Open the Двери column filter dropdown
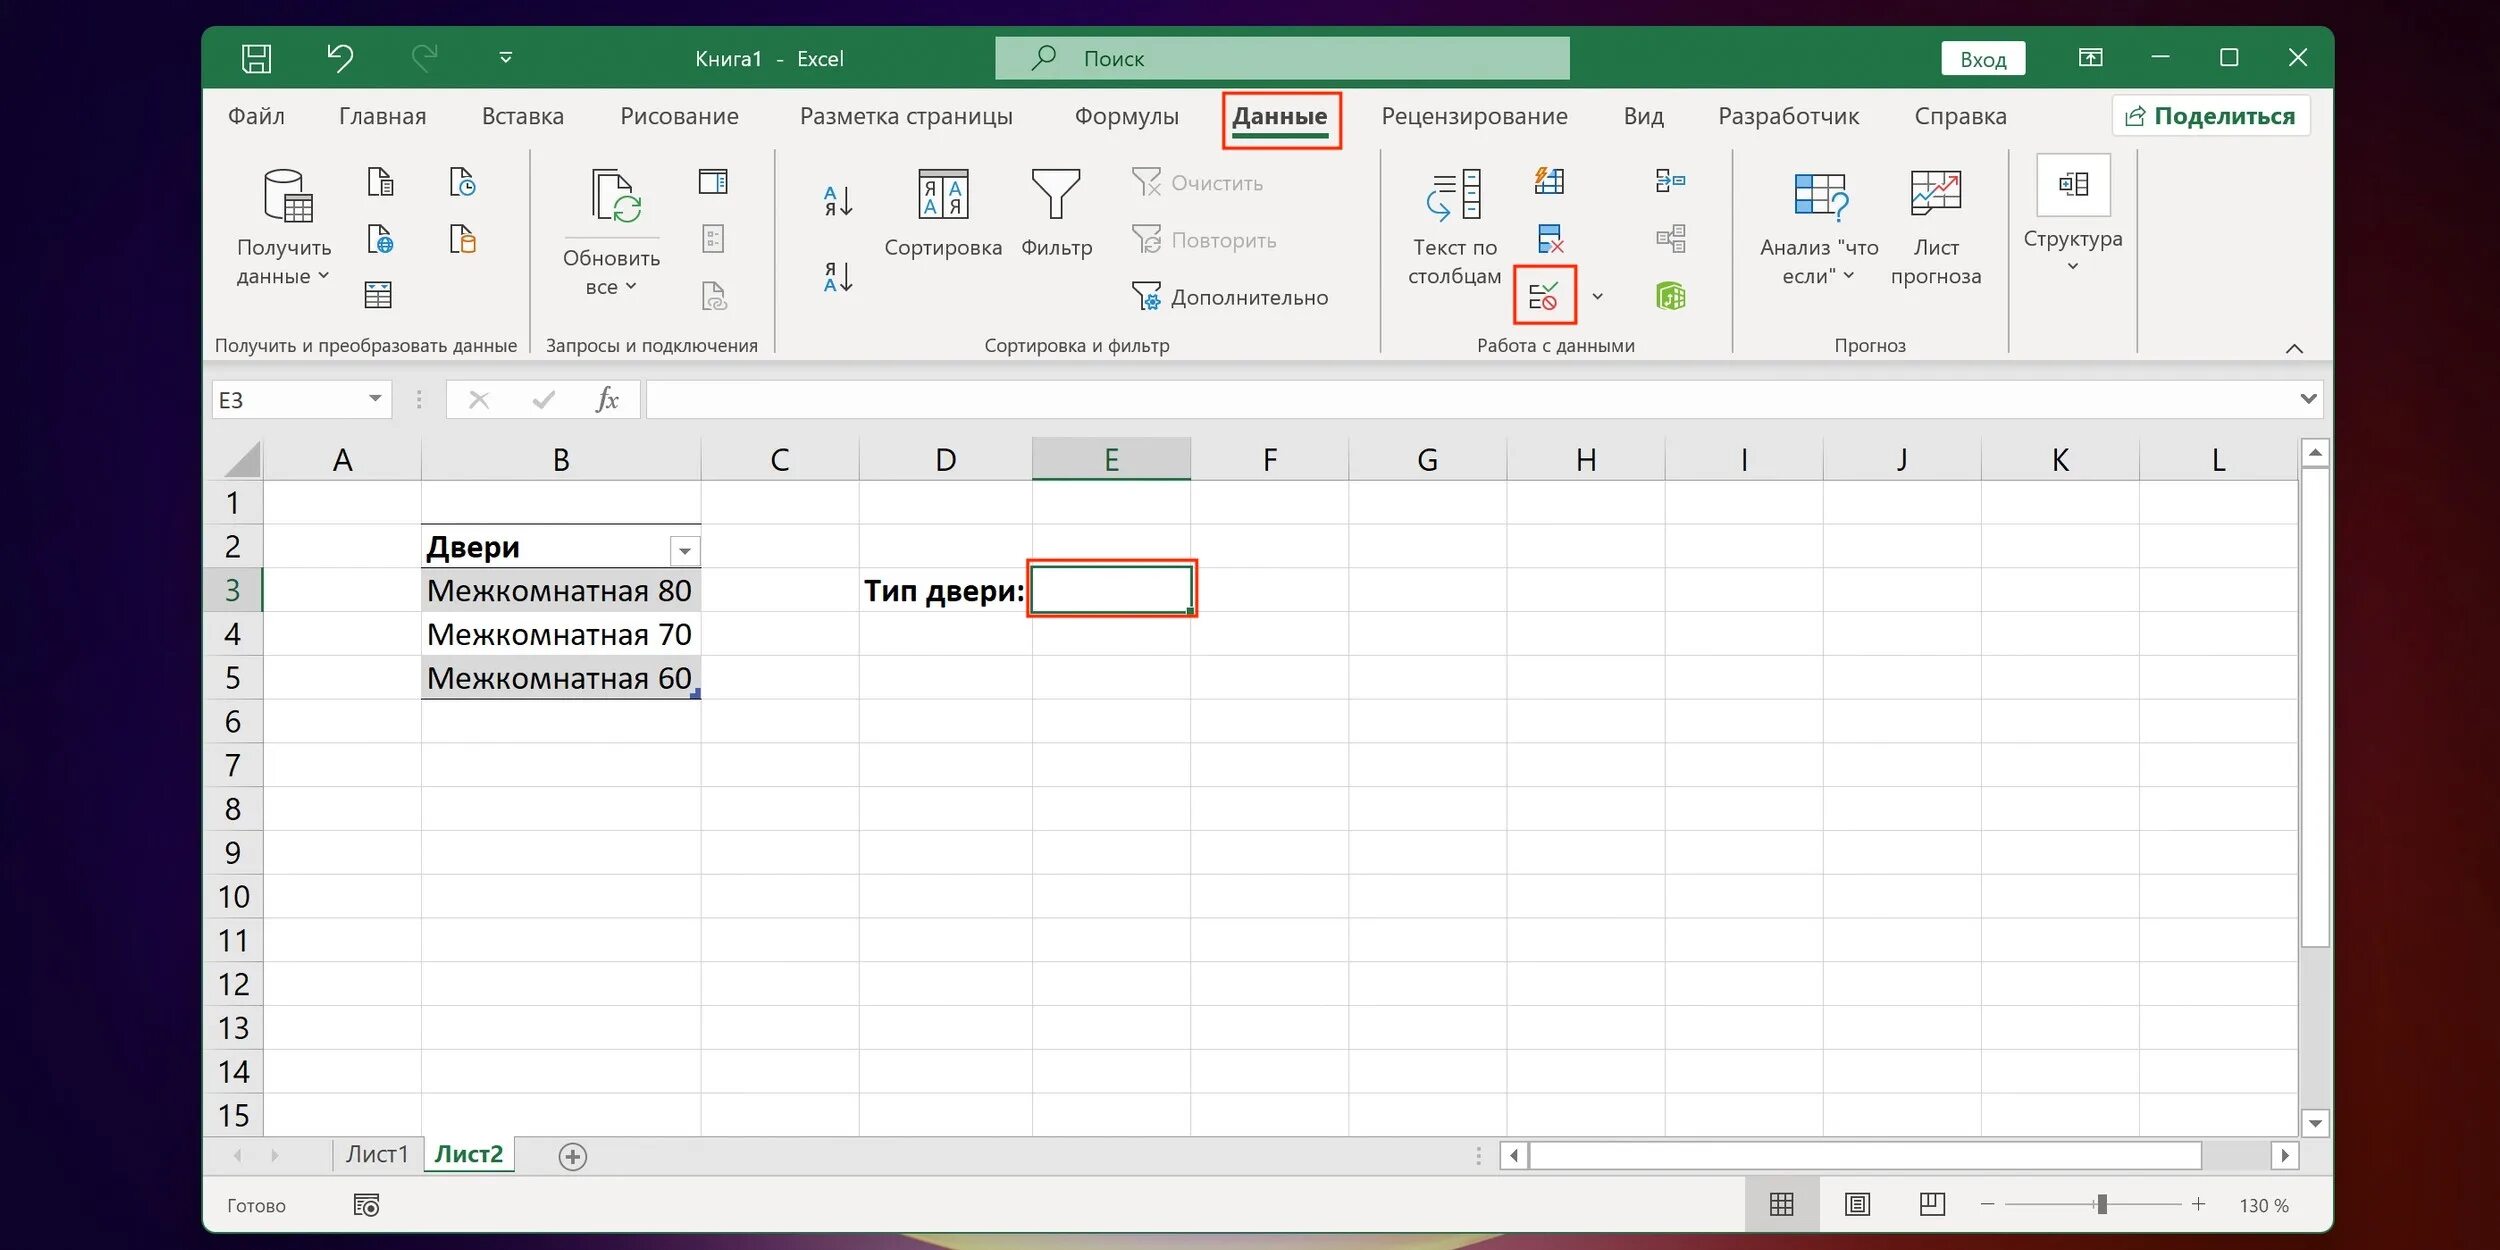The height and width of the screenshot is (1250, 2500). pyautogui.click(x=684, y=550)
